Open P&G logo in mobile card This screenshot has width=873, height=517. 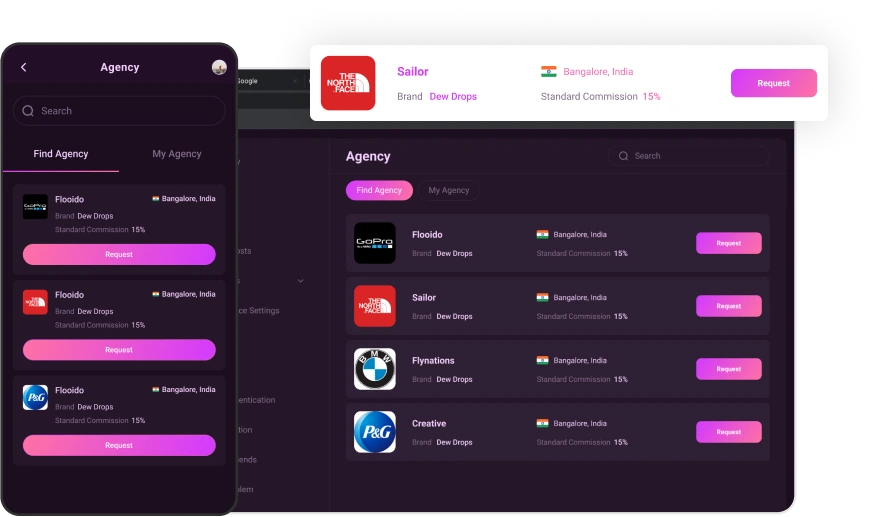point(35,397)
